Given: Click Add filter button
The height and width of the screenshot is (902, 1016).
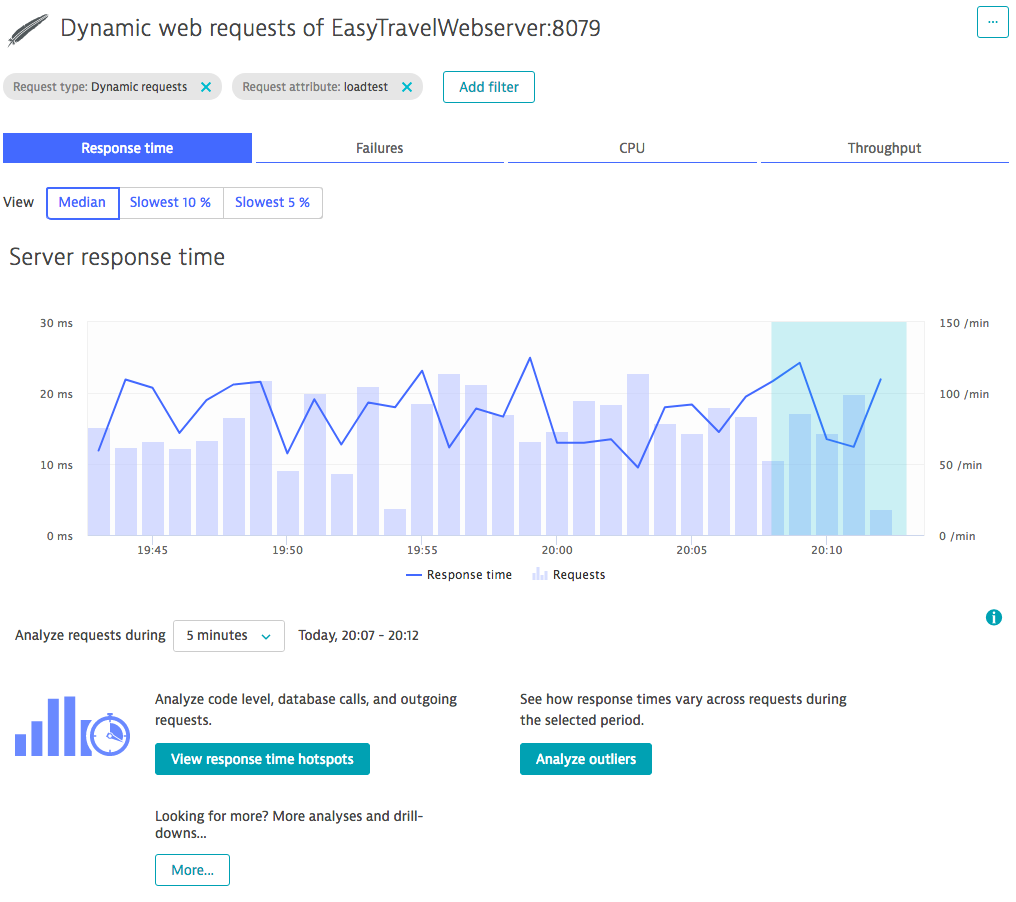Looking at the screenshot, I should pyautogui.click(x=488, y=87).
